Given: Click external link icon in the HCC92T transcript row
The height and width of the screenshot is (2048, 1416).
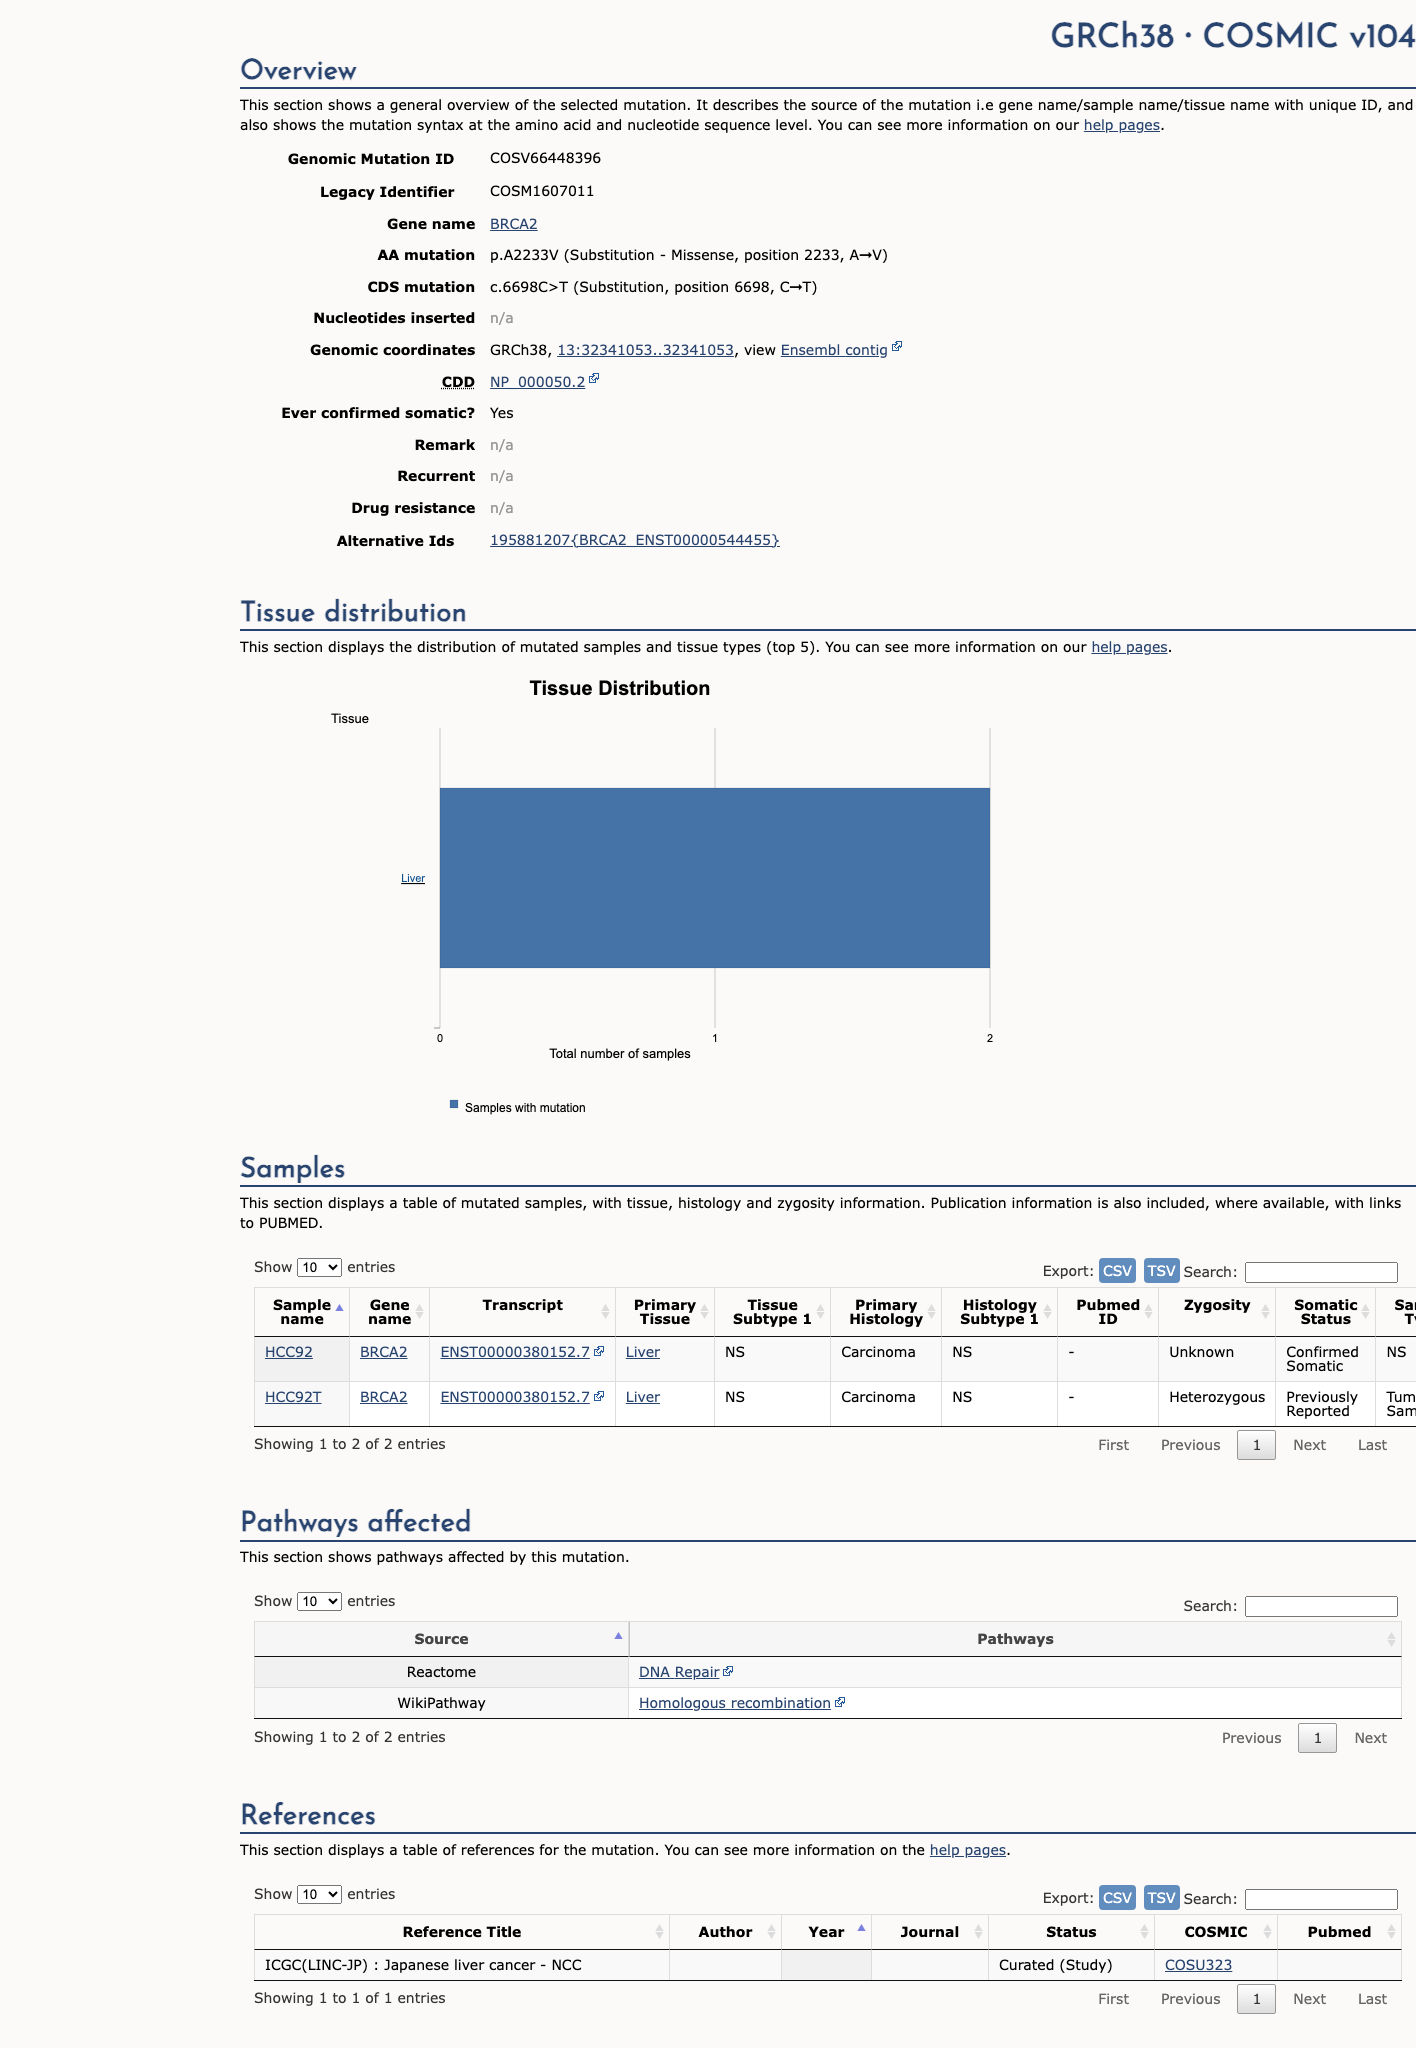Looking at the screenshot, I should (x=599, y=1396).
